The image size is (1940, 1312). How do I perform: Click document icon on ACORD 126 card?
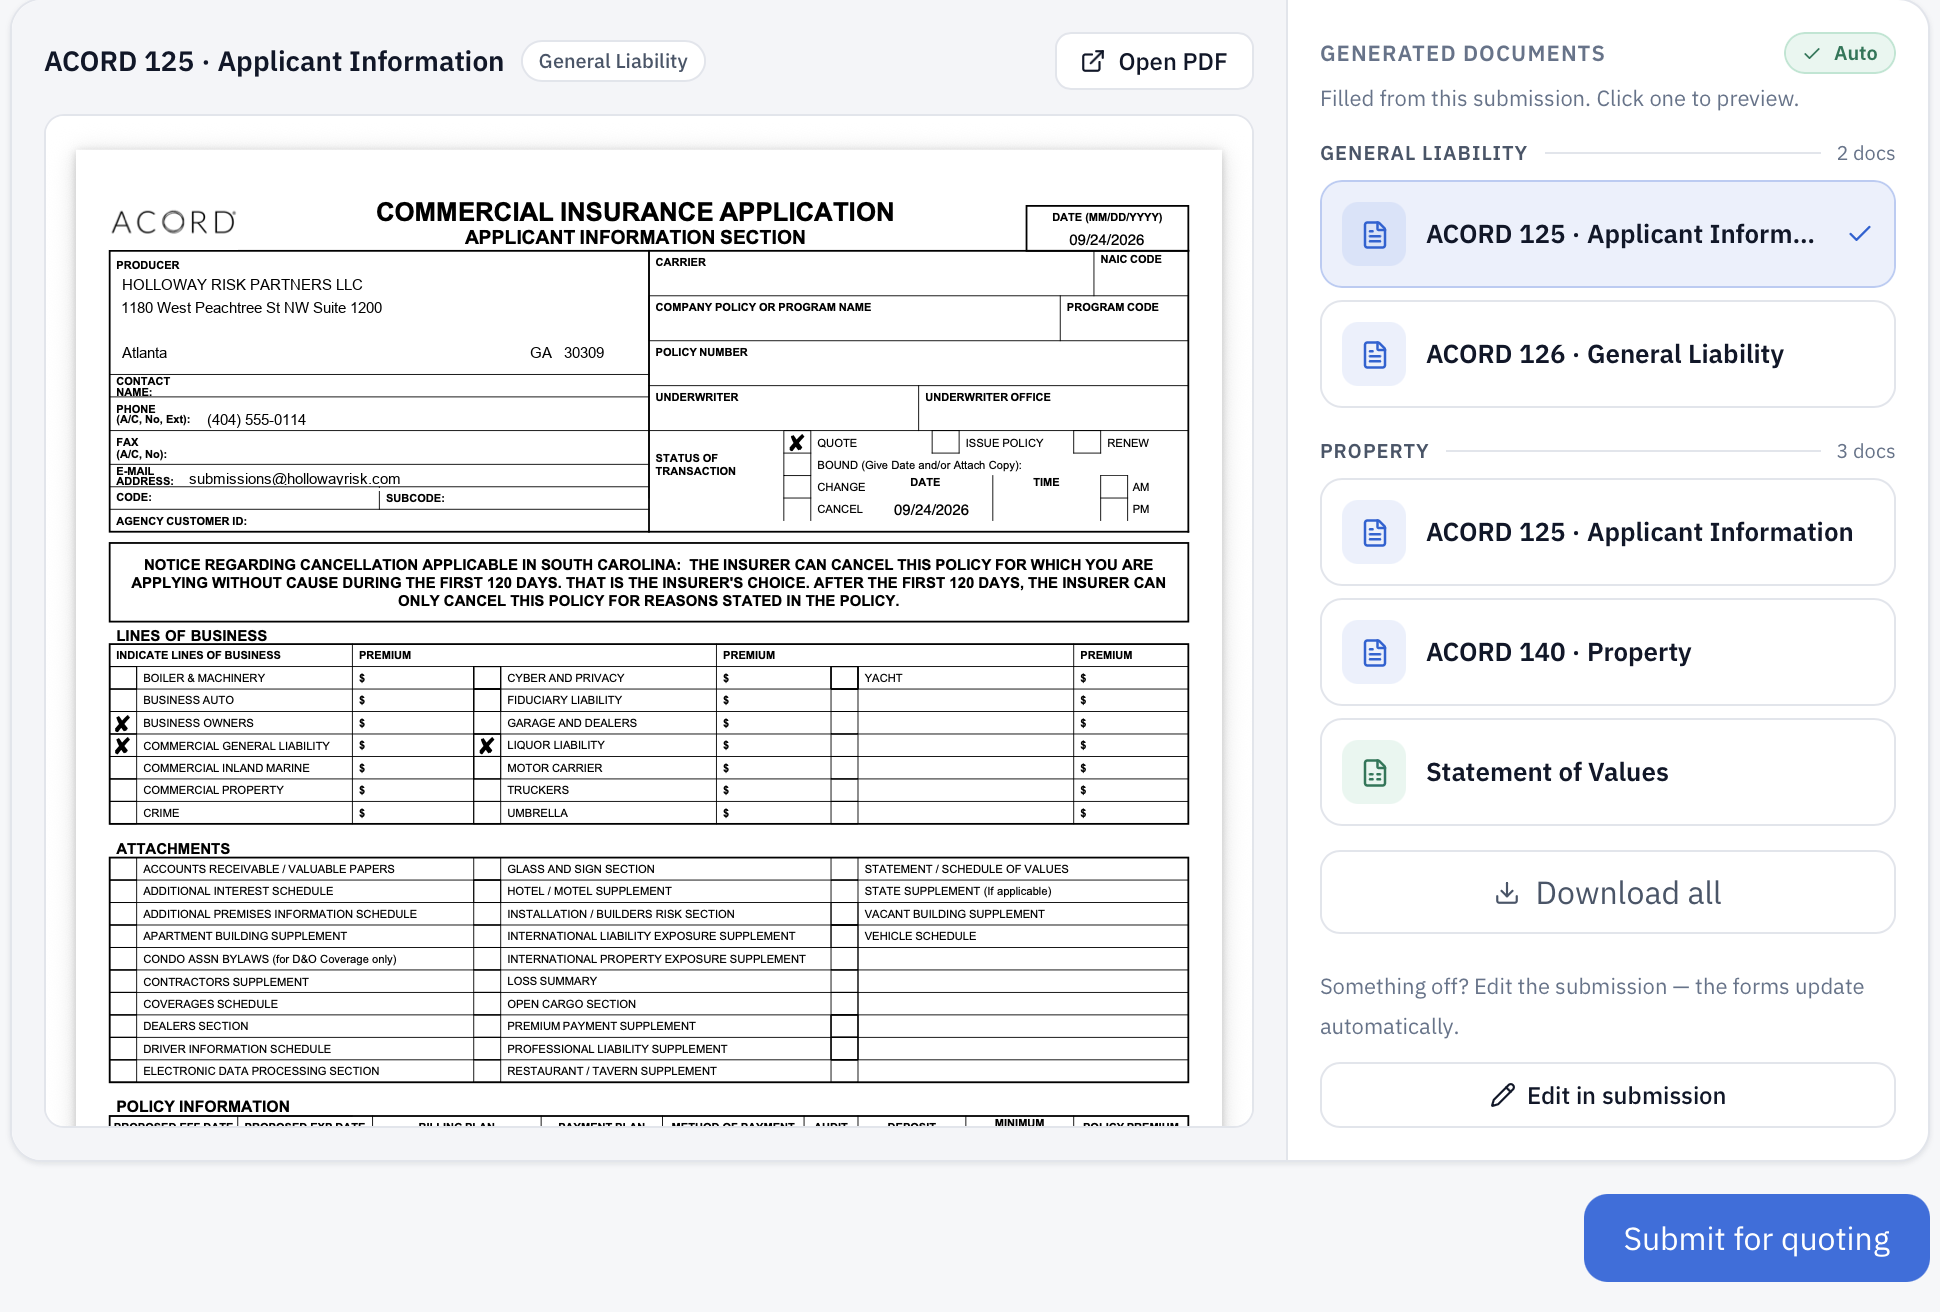(x=1374, y=354)
